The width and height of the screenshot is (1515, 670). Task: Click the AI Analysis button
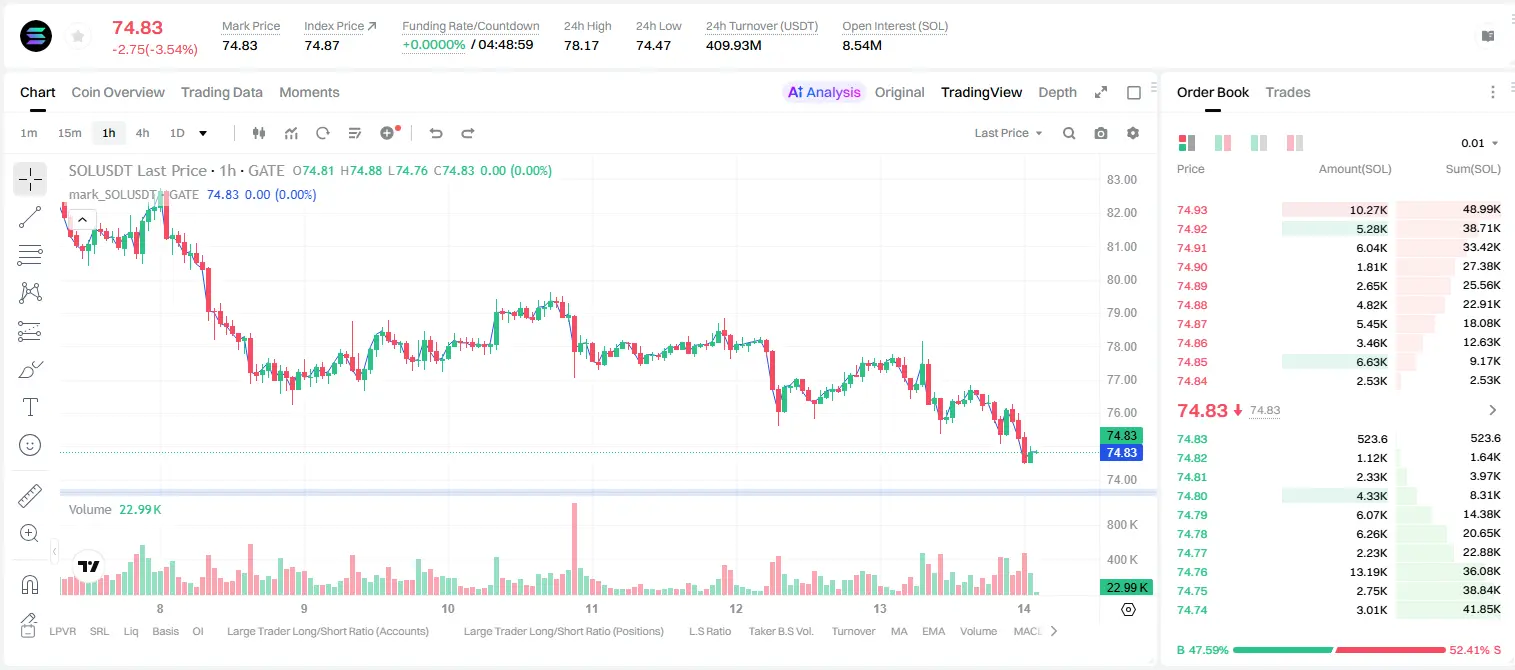coord(824,92)
